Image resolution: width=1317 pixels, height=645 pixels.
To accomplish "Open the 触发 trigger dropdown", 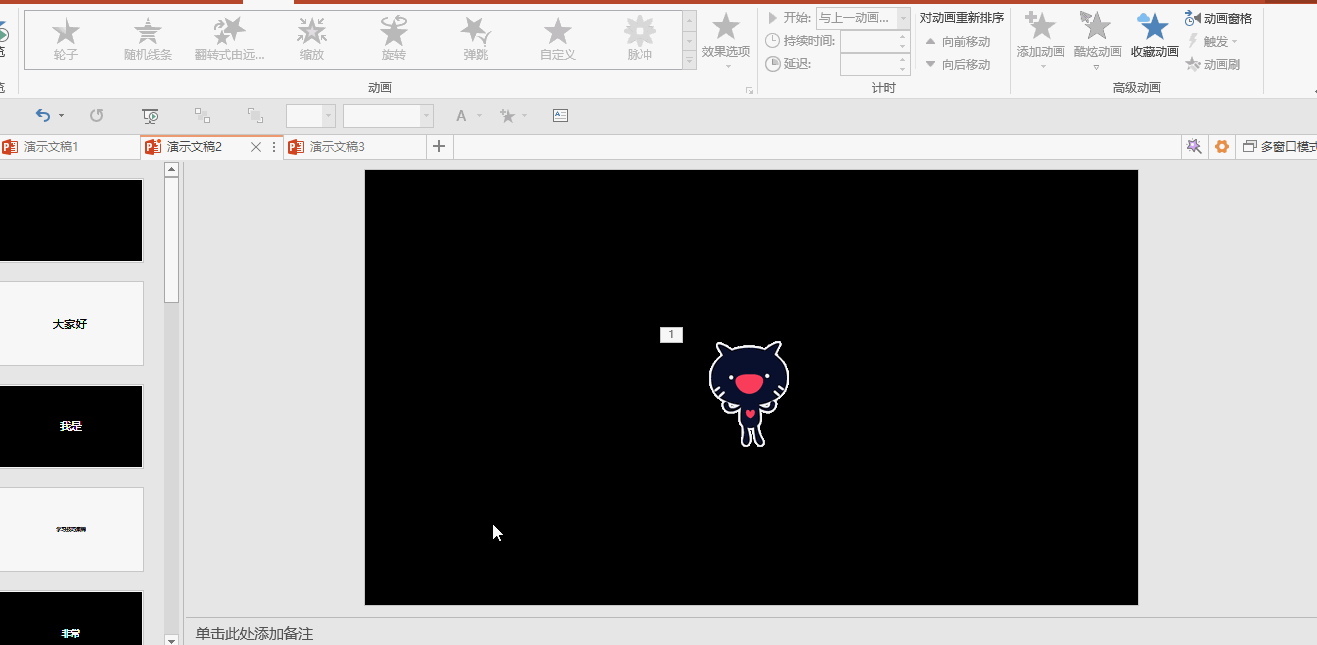I will (x=1212, y=41).
